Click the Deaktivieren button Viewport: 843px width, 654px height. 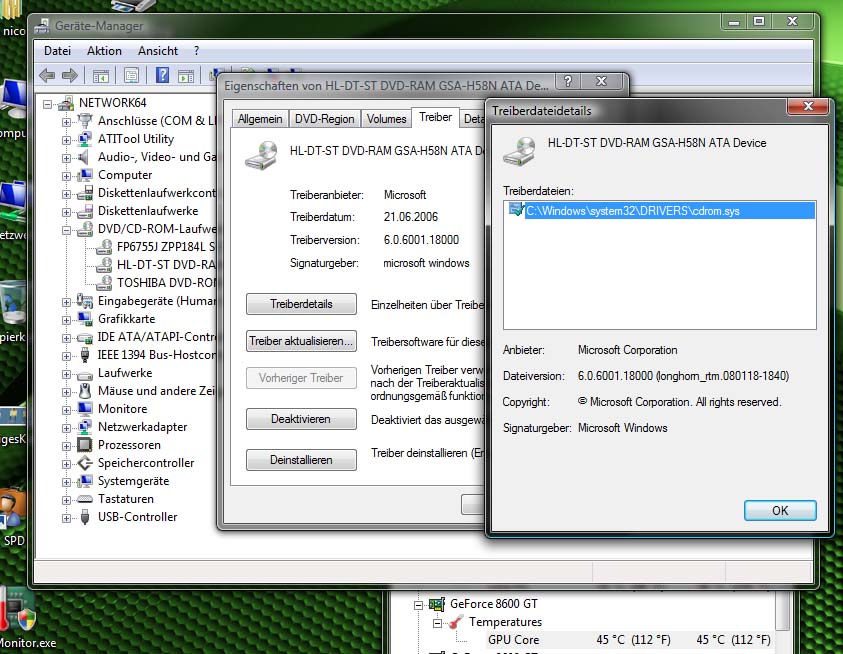(301, 419)
